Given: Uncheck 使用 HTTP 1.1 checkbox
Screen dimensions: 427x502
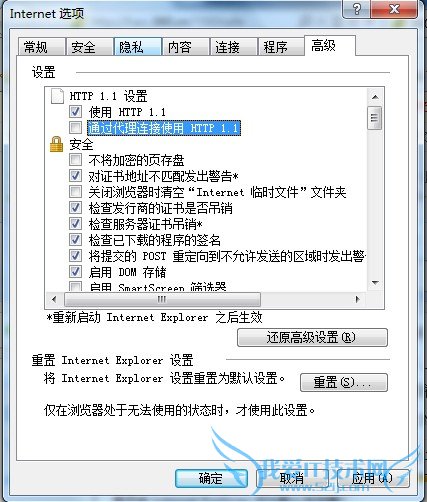Looking at the screenshot, I should (x=75, y=112).
